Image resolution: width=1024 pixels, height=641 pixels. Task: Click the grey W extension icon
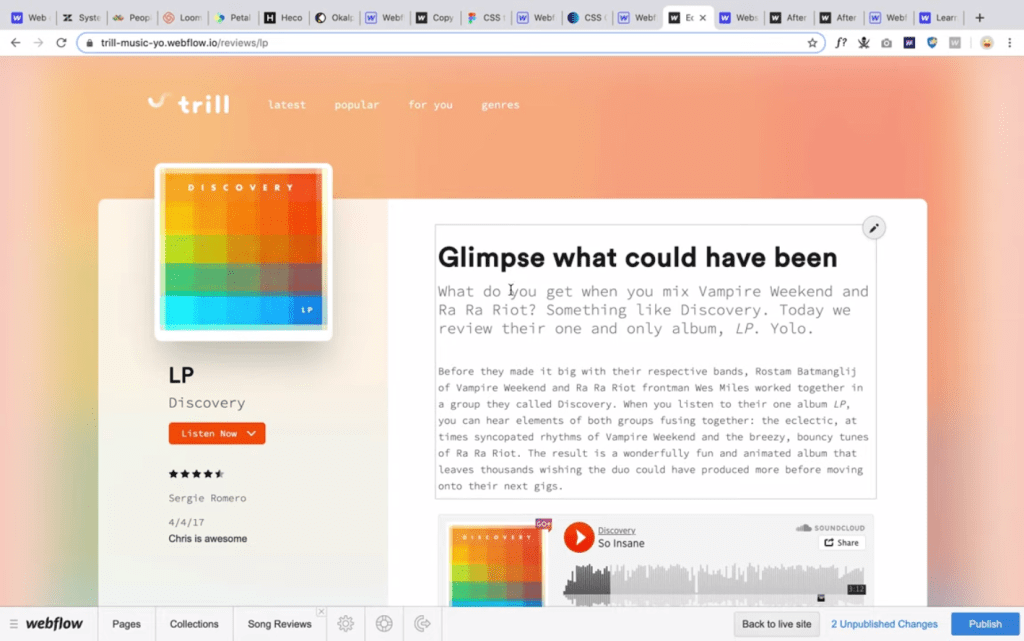coord(955,43)
